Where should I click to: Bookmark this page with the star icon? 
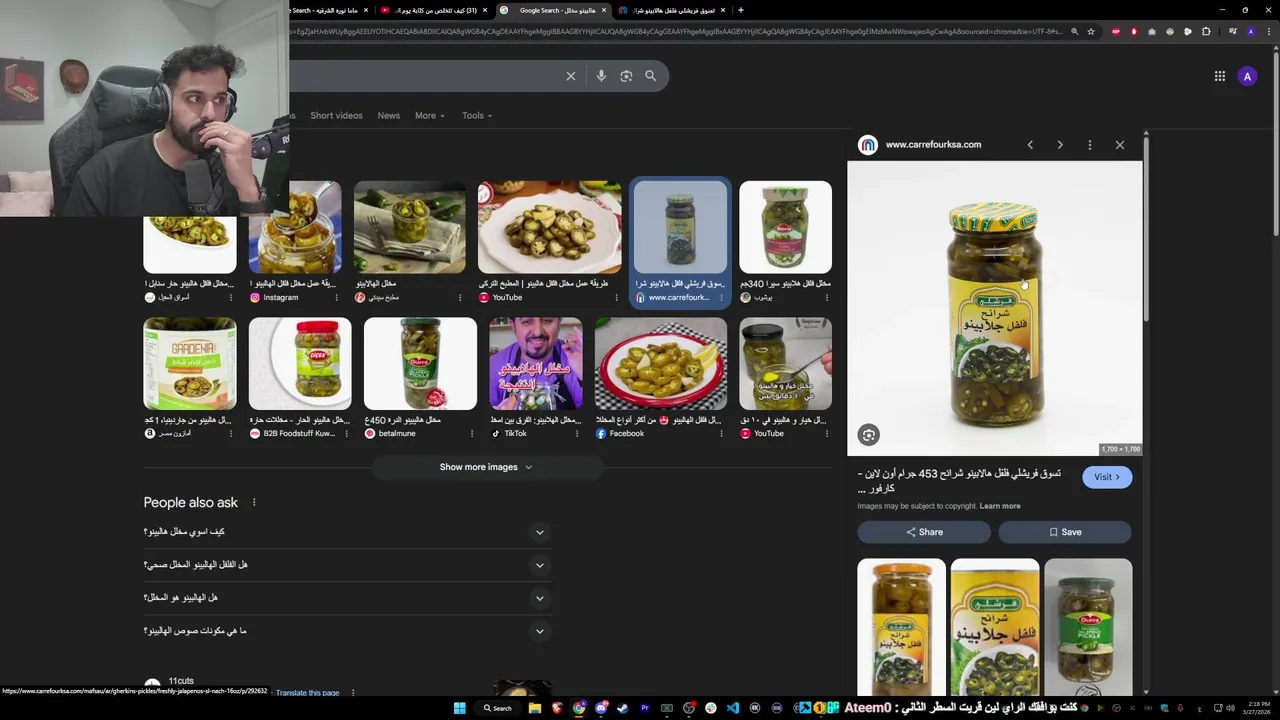1091,31
